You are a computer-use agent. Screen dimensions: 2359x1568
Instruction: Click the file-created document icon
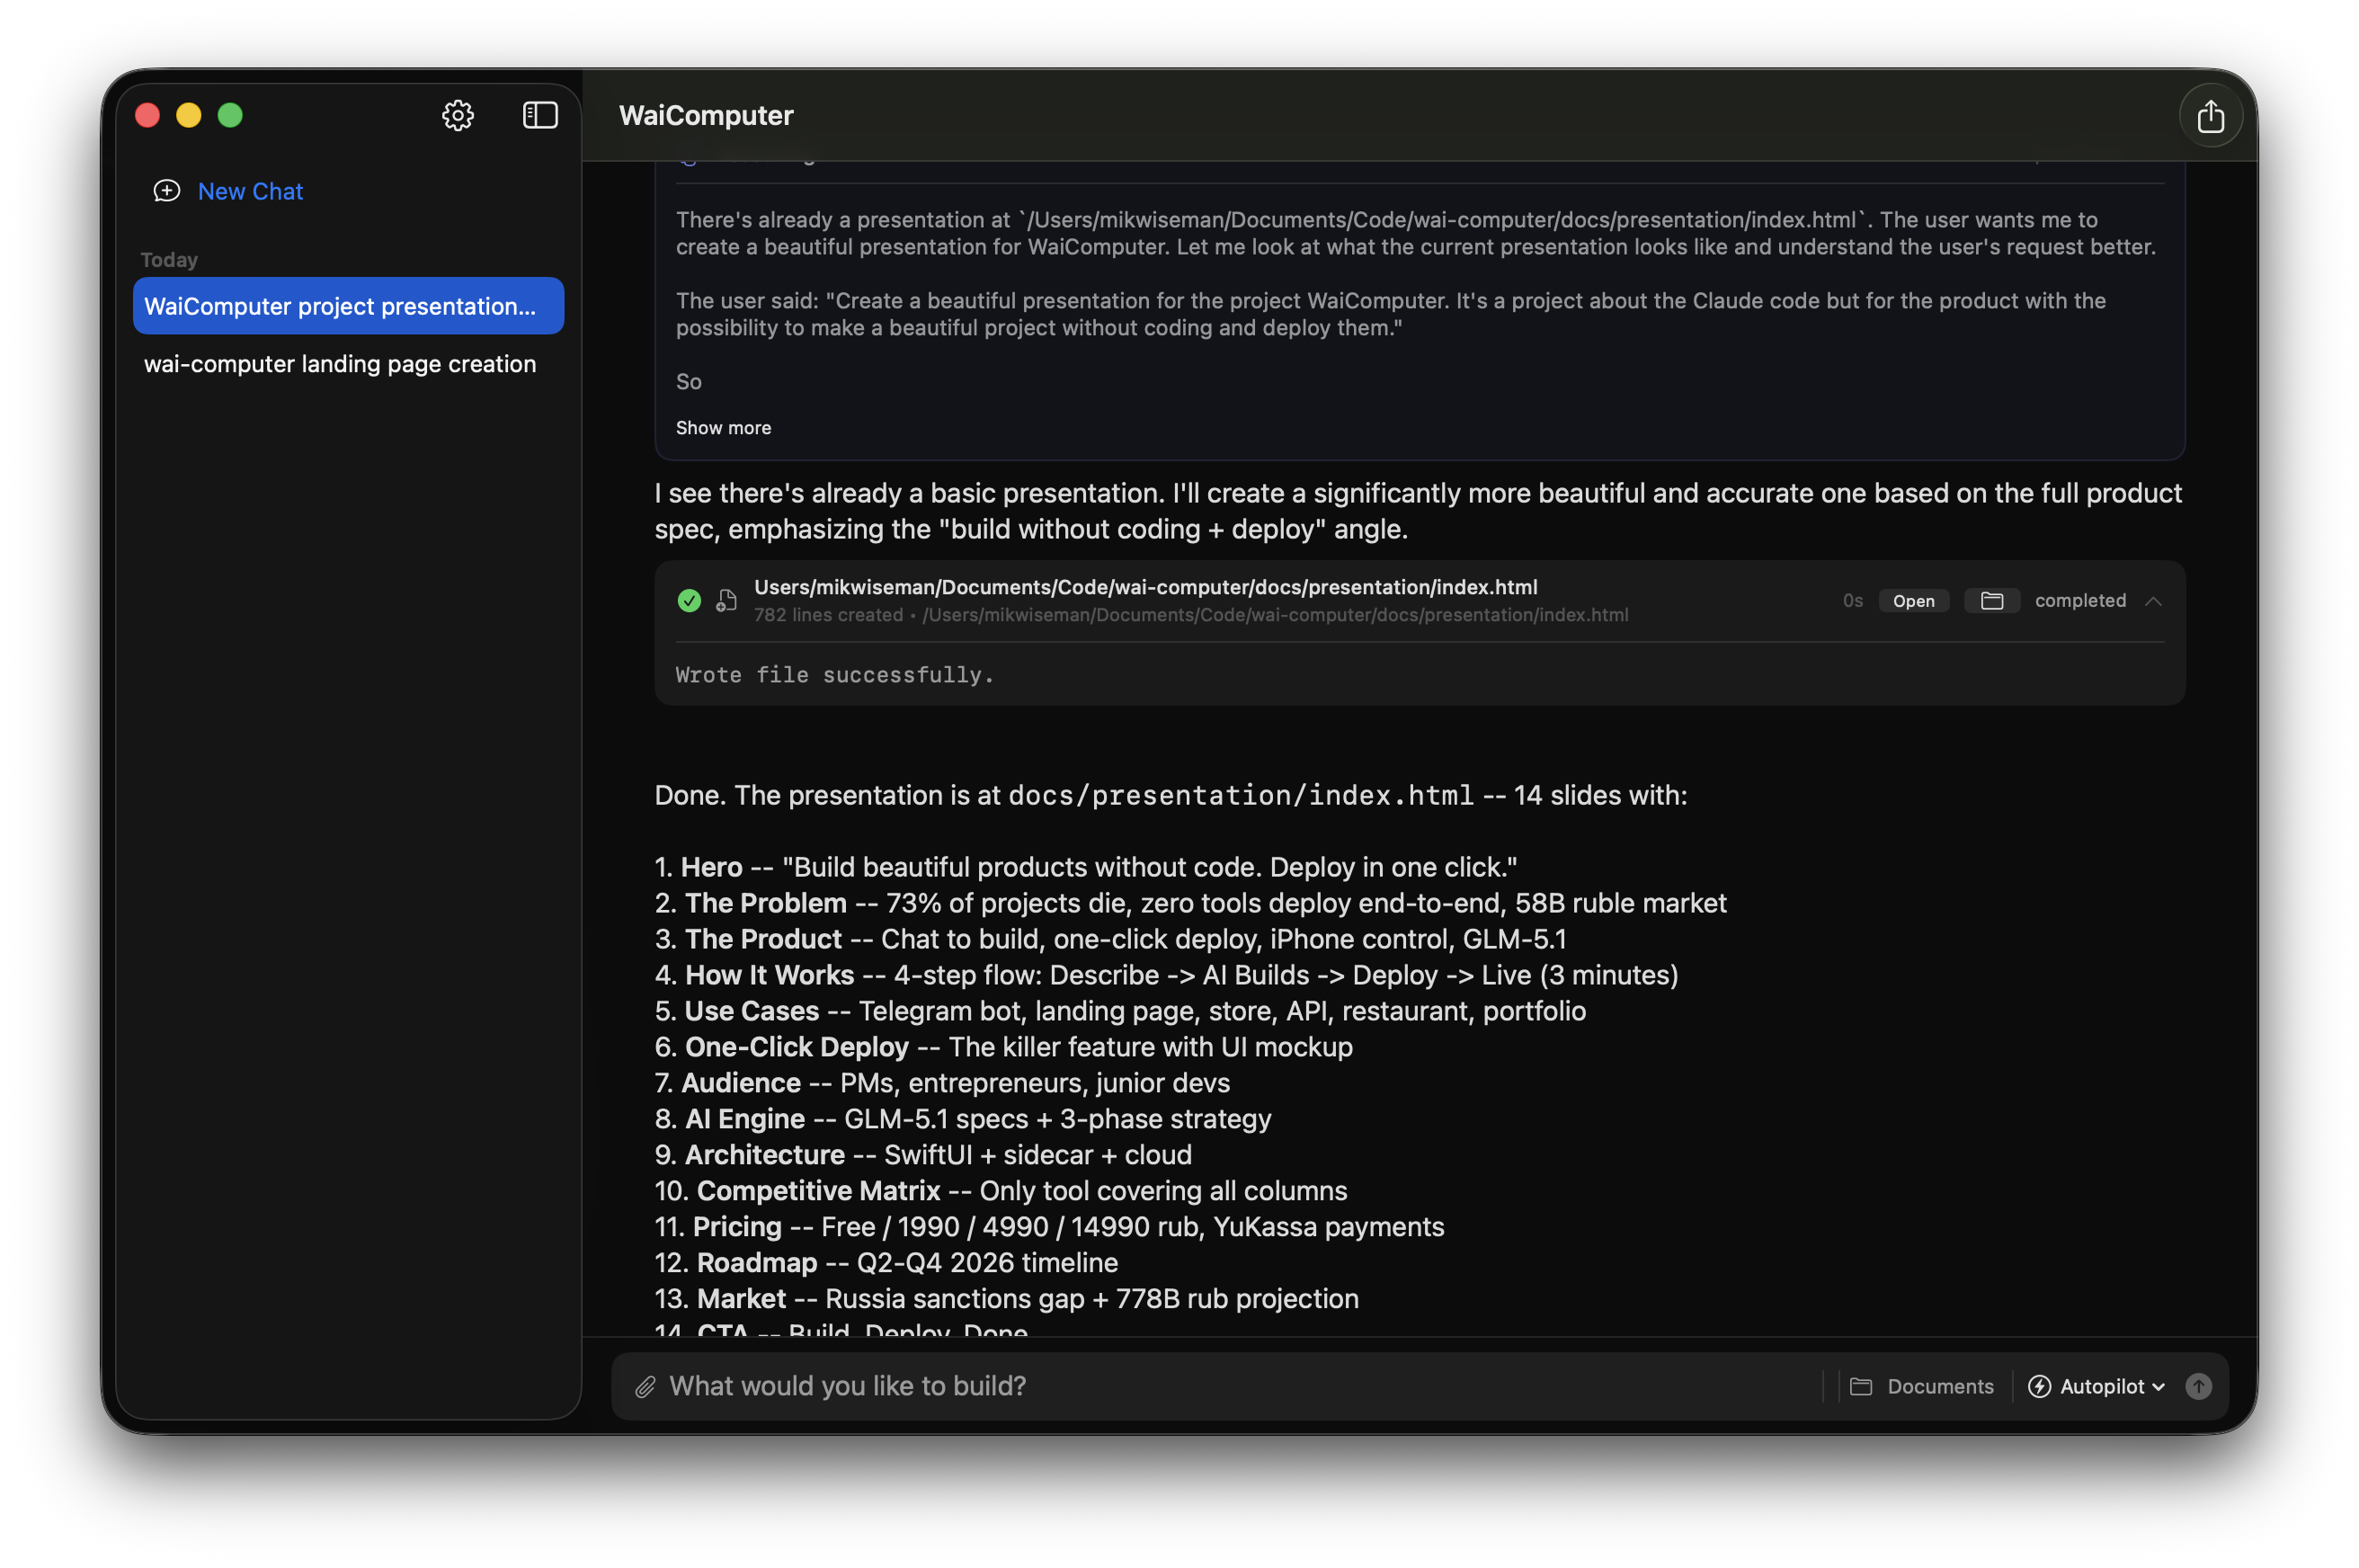pos(727,601)
